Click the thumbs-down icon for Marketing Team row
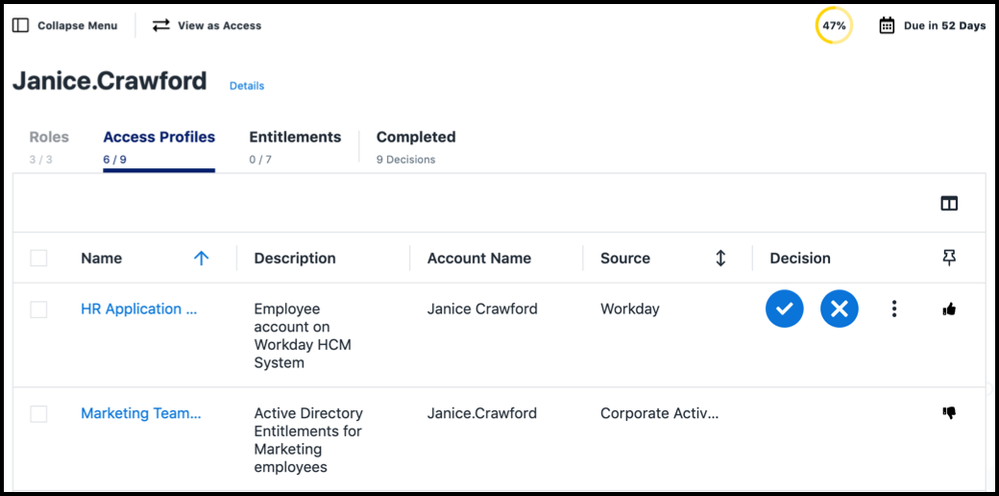Image resolution: width=999 pixels, height=496 pixels. pyautogui.click(x=949, y=413)
